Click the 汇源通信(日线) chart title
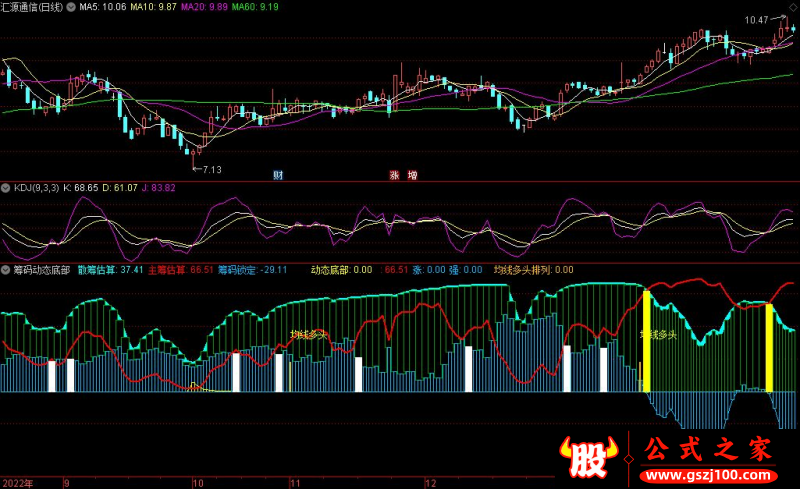Viewport: 800px width, 489px height. tap(32, 7)
